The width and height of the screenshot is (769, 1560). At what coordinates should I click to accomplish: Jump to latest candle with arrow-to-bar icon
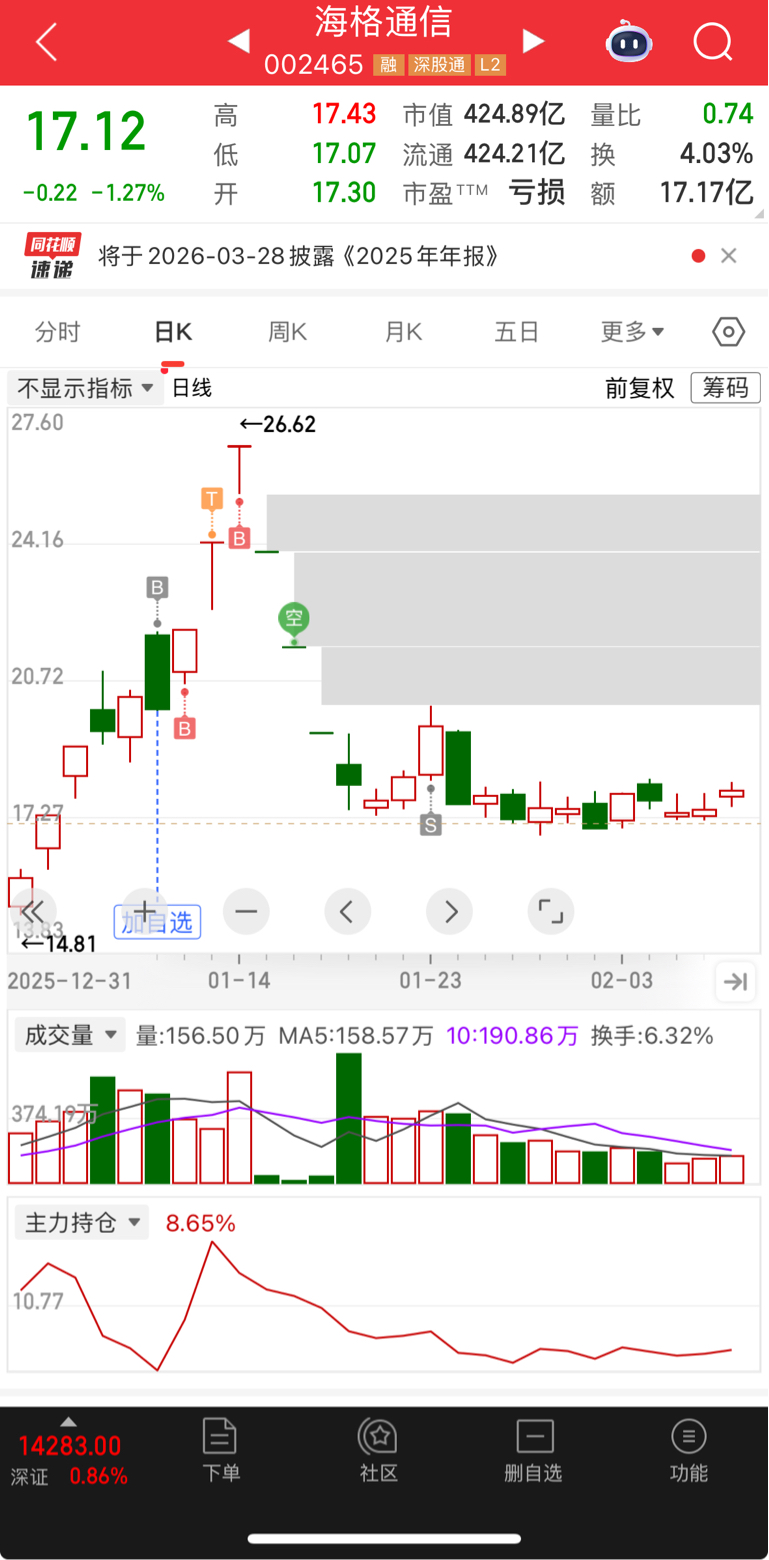click(x=735, y=982)
